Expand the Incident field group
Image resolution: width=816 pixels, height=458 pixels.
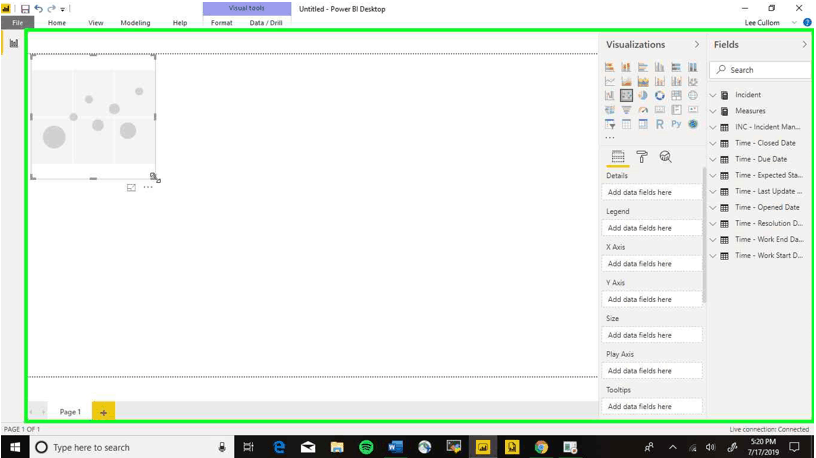point(713,95)
